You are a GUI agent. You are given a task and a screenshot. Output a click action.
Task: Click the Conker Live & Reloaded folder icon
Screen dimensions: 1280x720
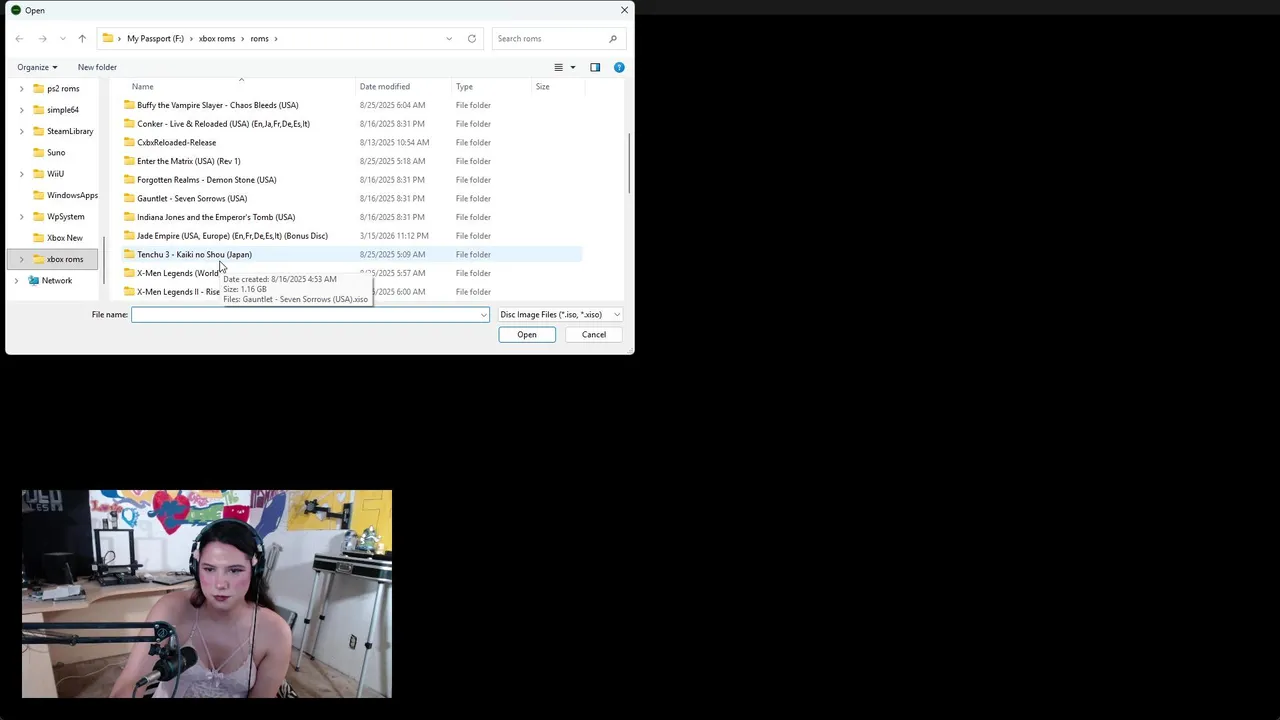pyautogui.click(x=129, y=124)
